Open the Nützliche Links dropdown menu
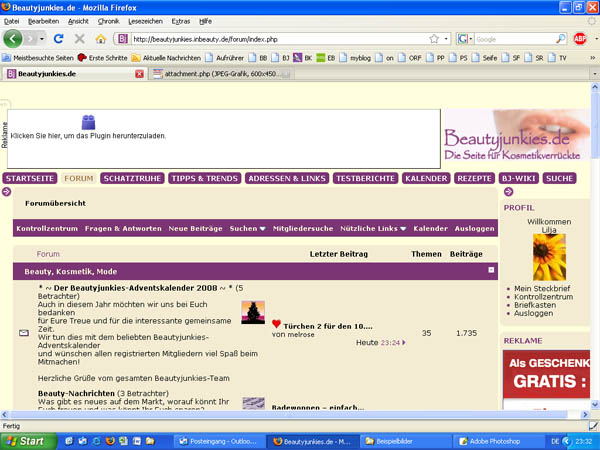 tap(373, 229)
